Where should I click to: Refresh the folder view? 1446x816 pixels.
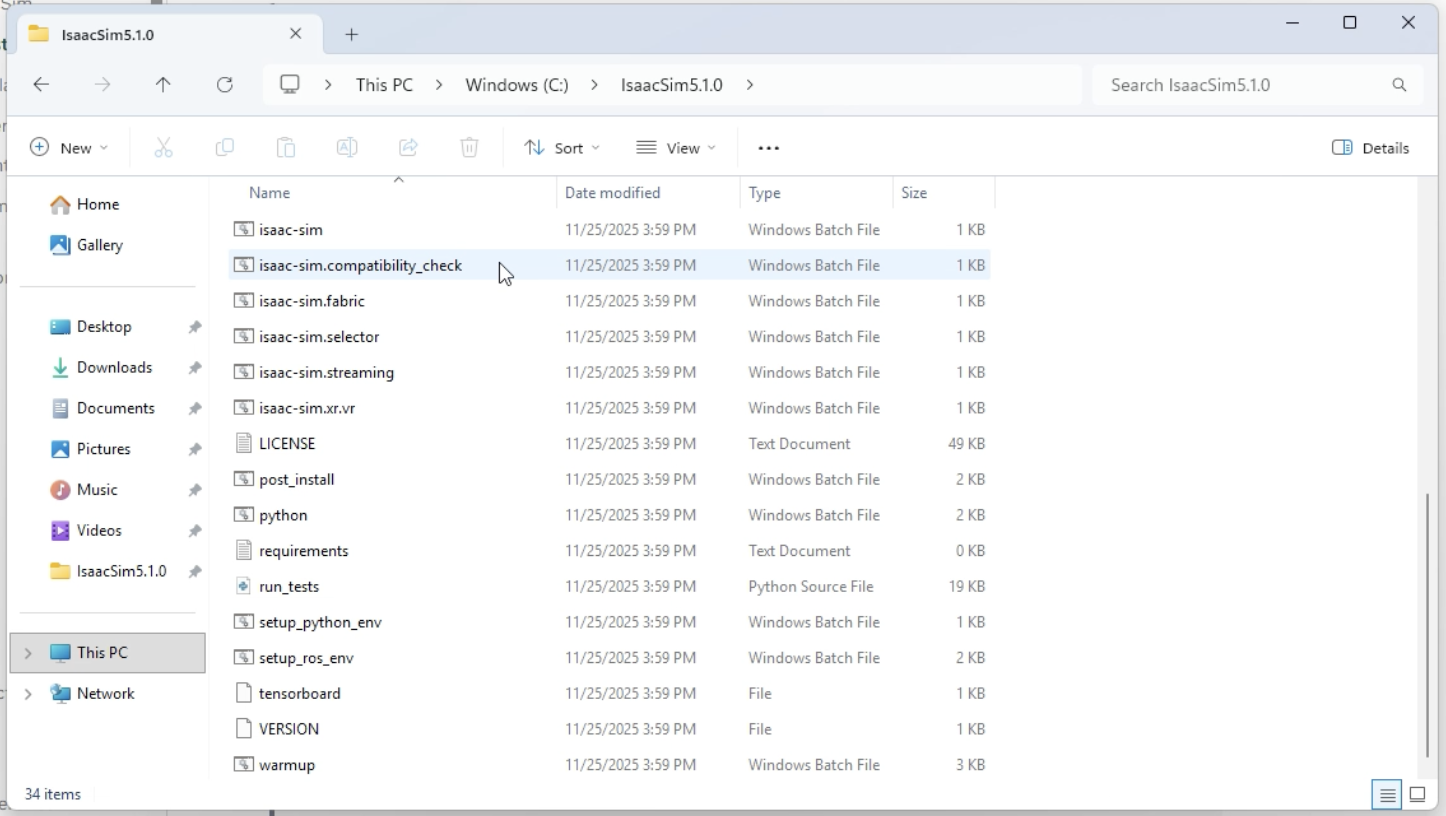[x=224, y=84]
